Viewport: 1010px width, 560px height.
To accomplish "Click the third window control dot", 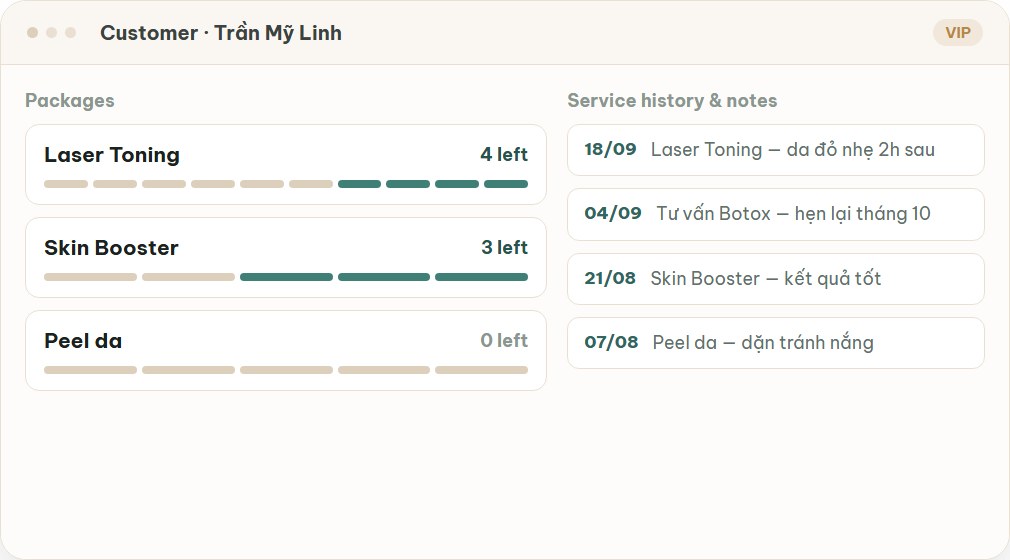I will 71,32.
